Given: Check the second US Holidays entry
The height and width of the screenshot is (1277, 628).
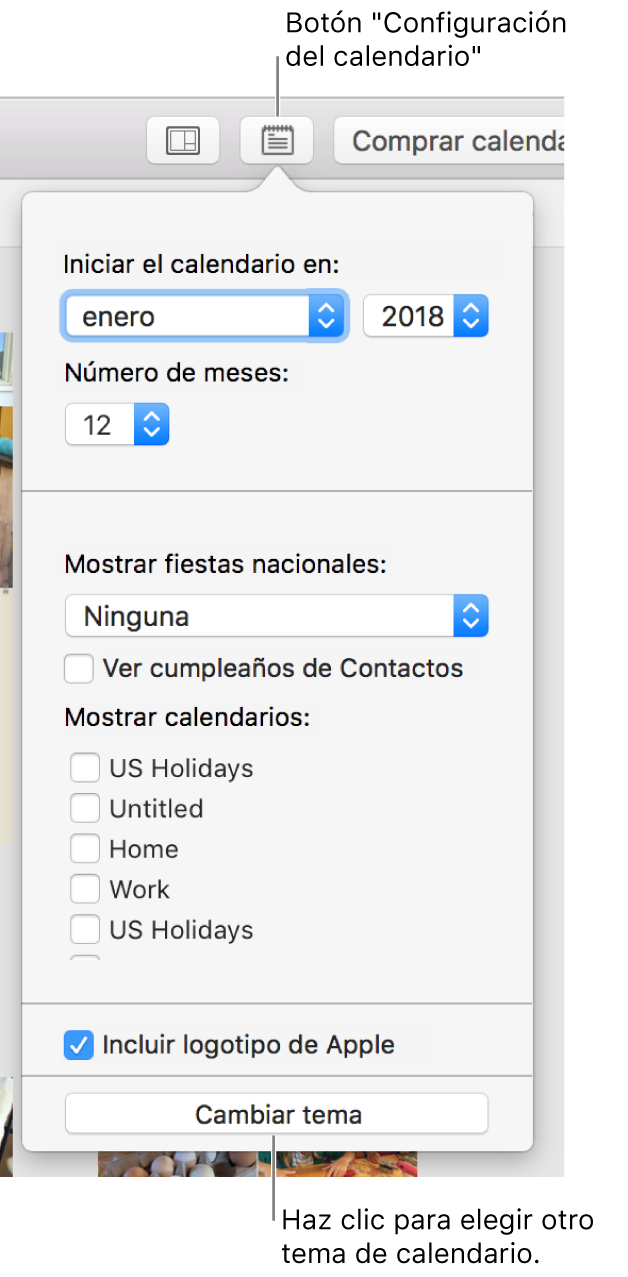Looking at the screenshot, I should [x=85, y=929].
